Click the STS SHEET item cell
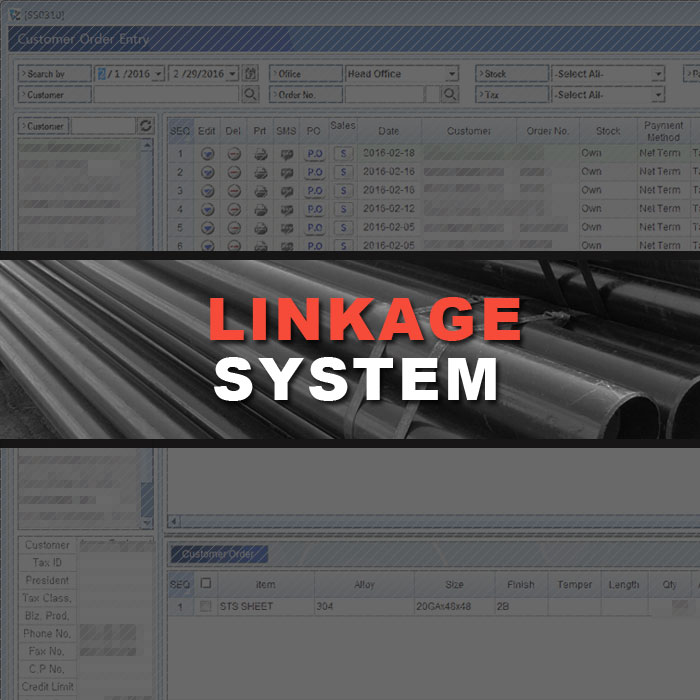The width and height of the screenshot is (700, 700). tap(266, 606)
